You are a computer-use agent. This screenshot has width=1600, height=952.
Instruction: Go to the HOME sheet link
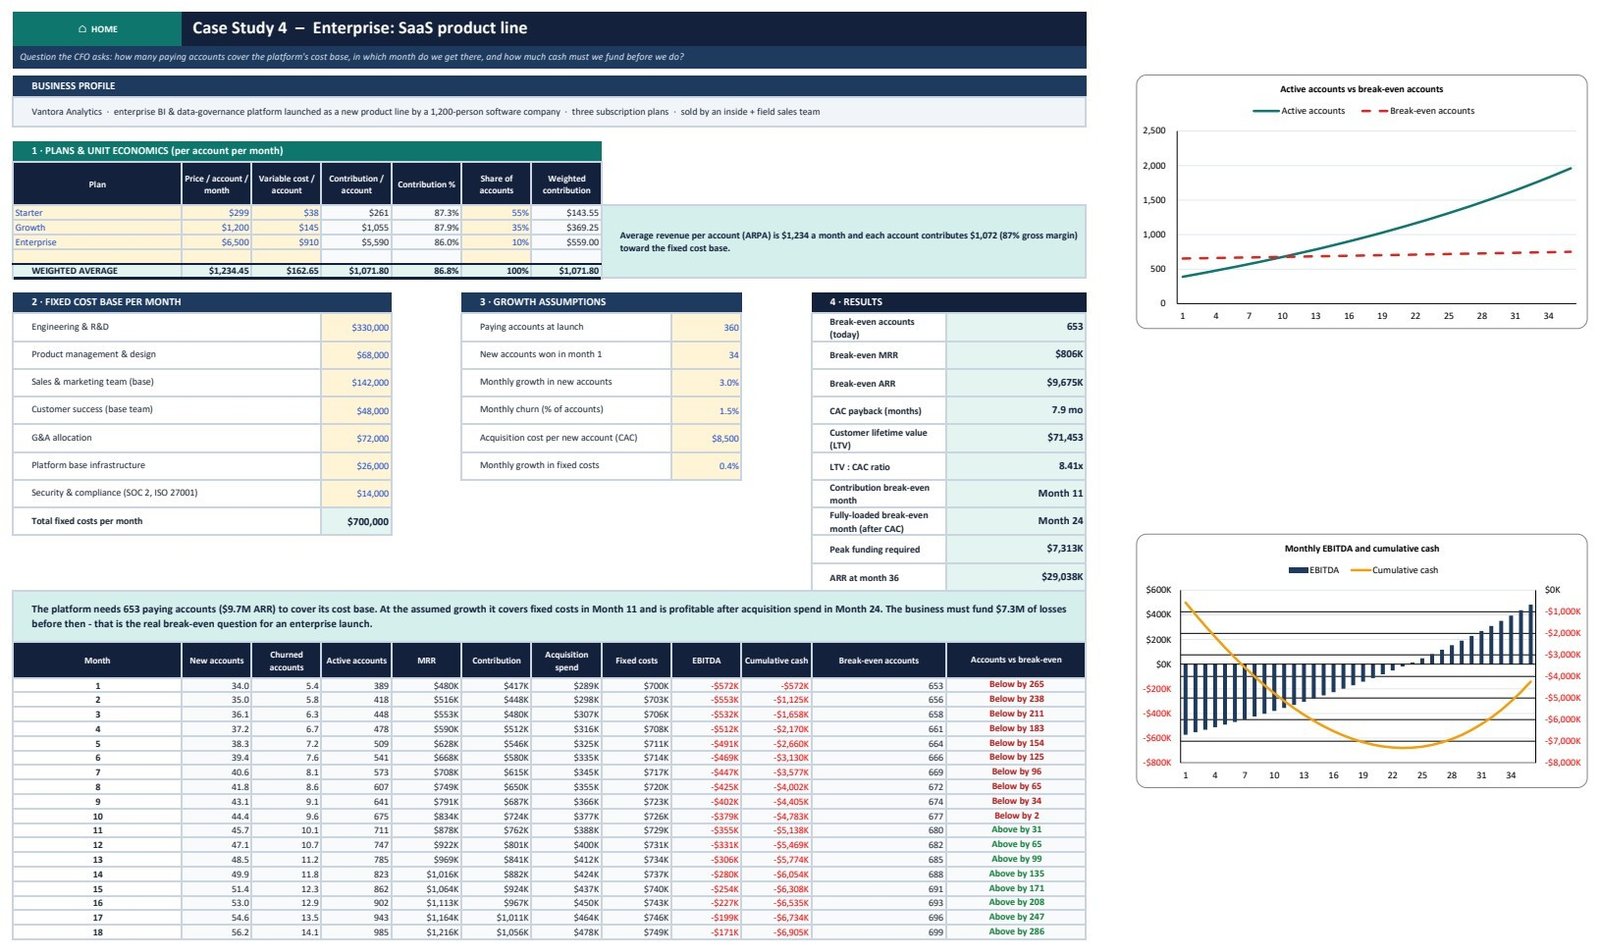click(x=97, y=29)
